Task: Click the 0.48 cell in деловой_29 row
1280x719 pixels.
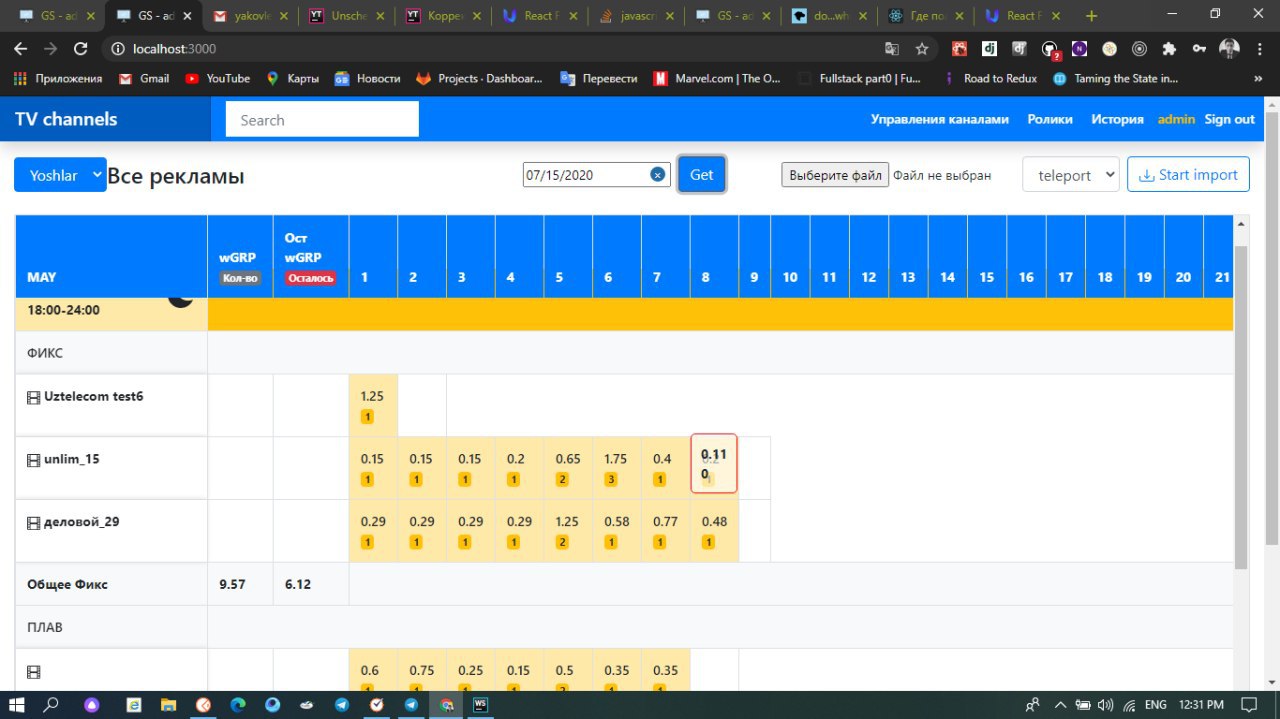Action: click(x=714, y=531)
